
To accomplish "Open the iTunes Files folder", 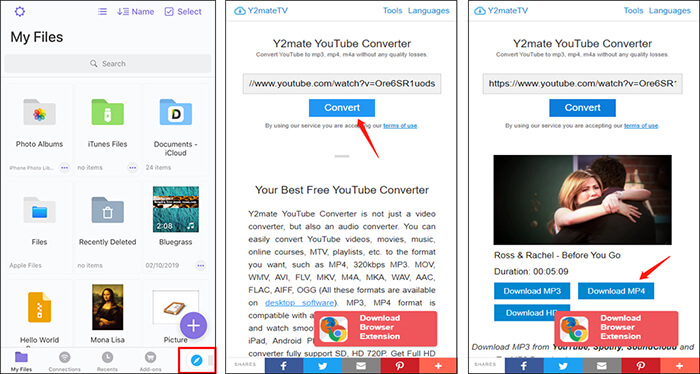I will 108,112.
